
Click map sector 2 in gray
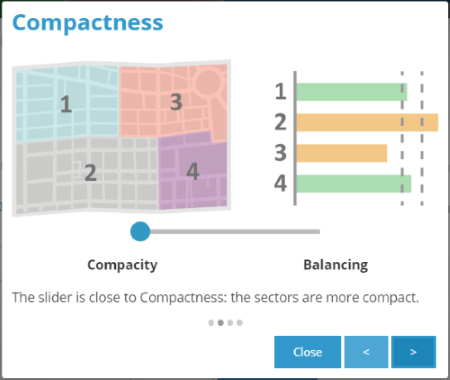click(87, 173)
